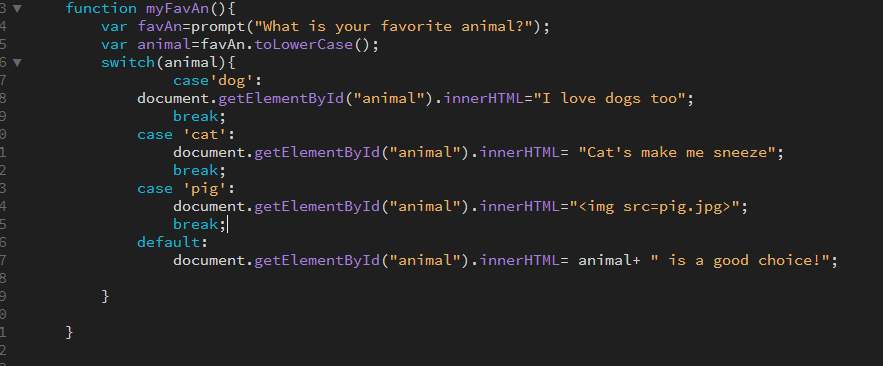Click the closing brace of the function
Screen dimensions: 883x366
[69, 332]
